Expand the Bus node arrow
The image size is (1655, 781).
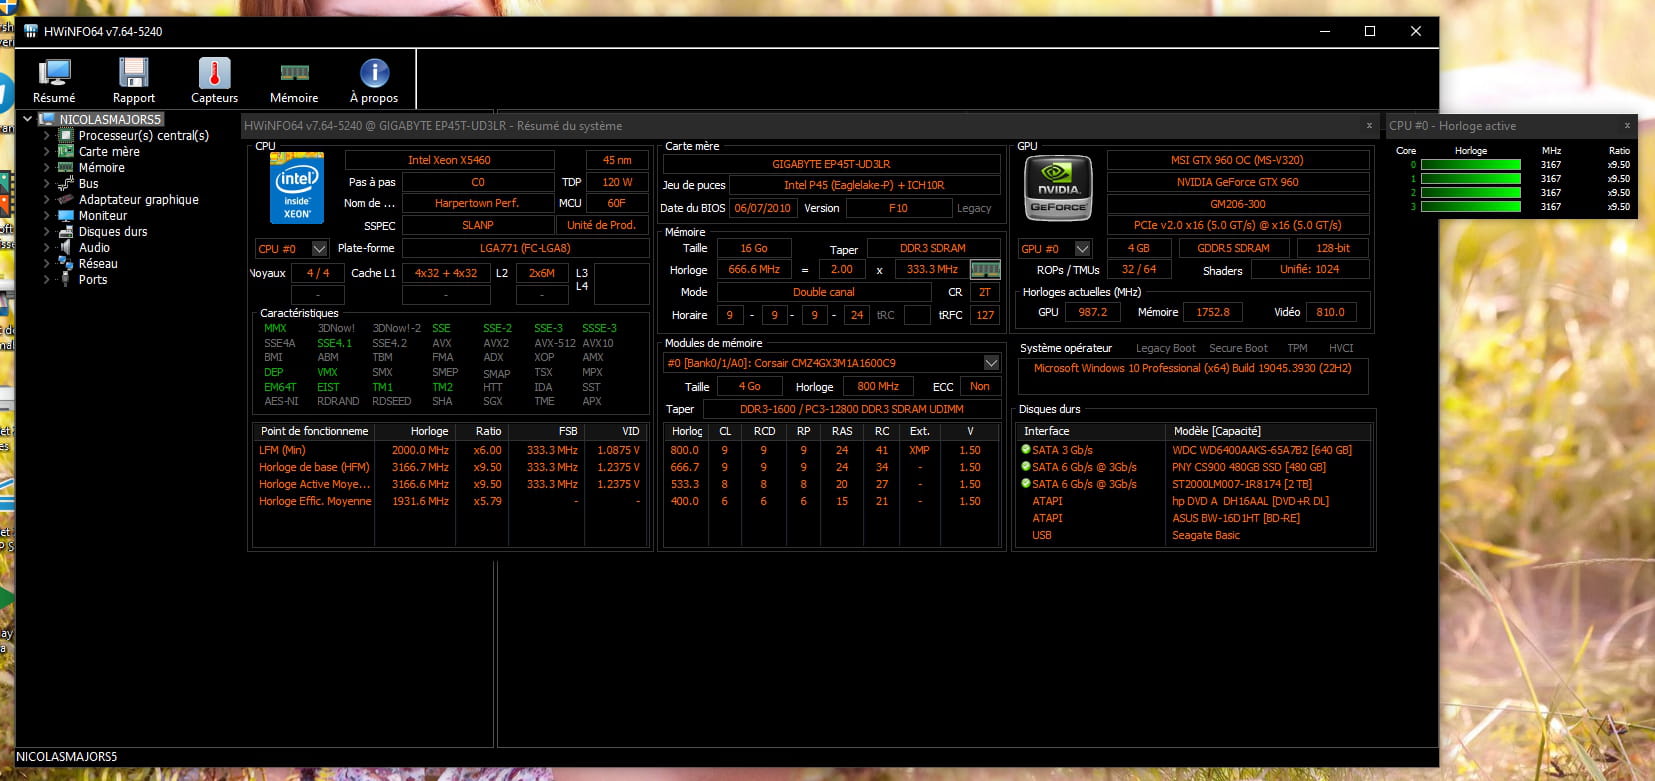click(x=46, y=183)
